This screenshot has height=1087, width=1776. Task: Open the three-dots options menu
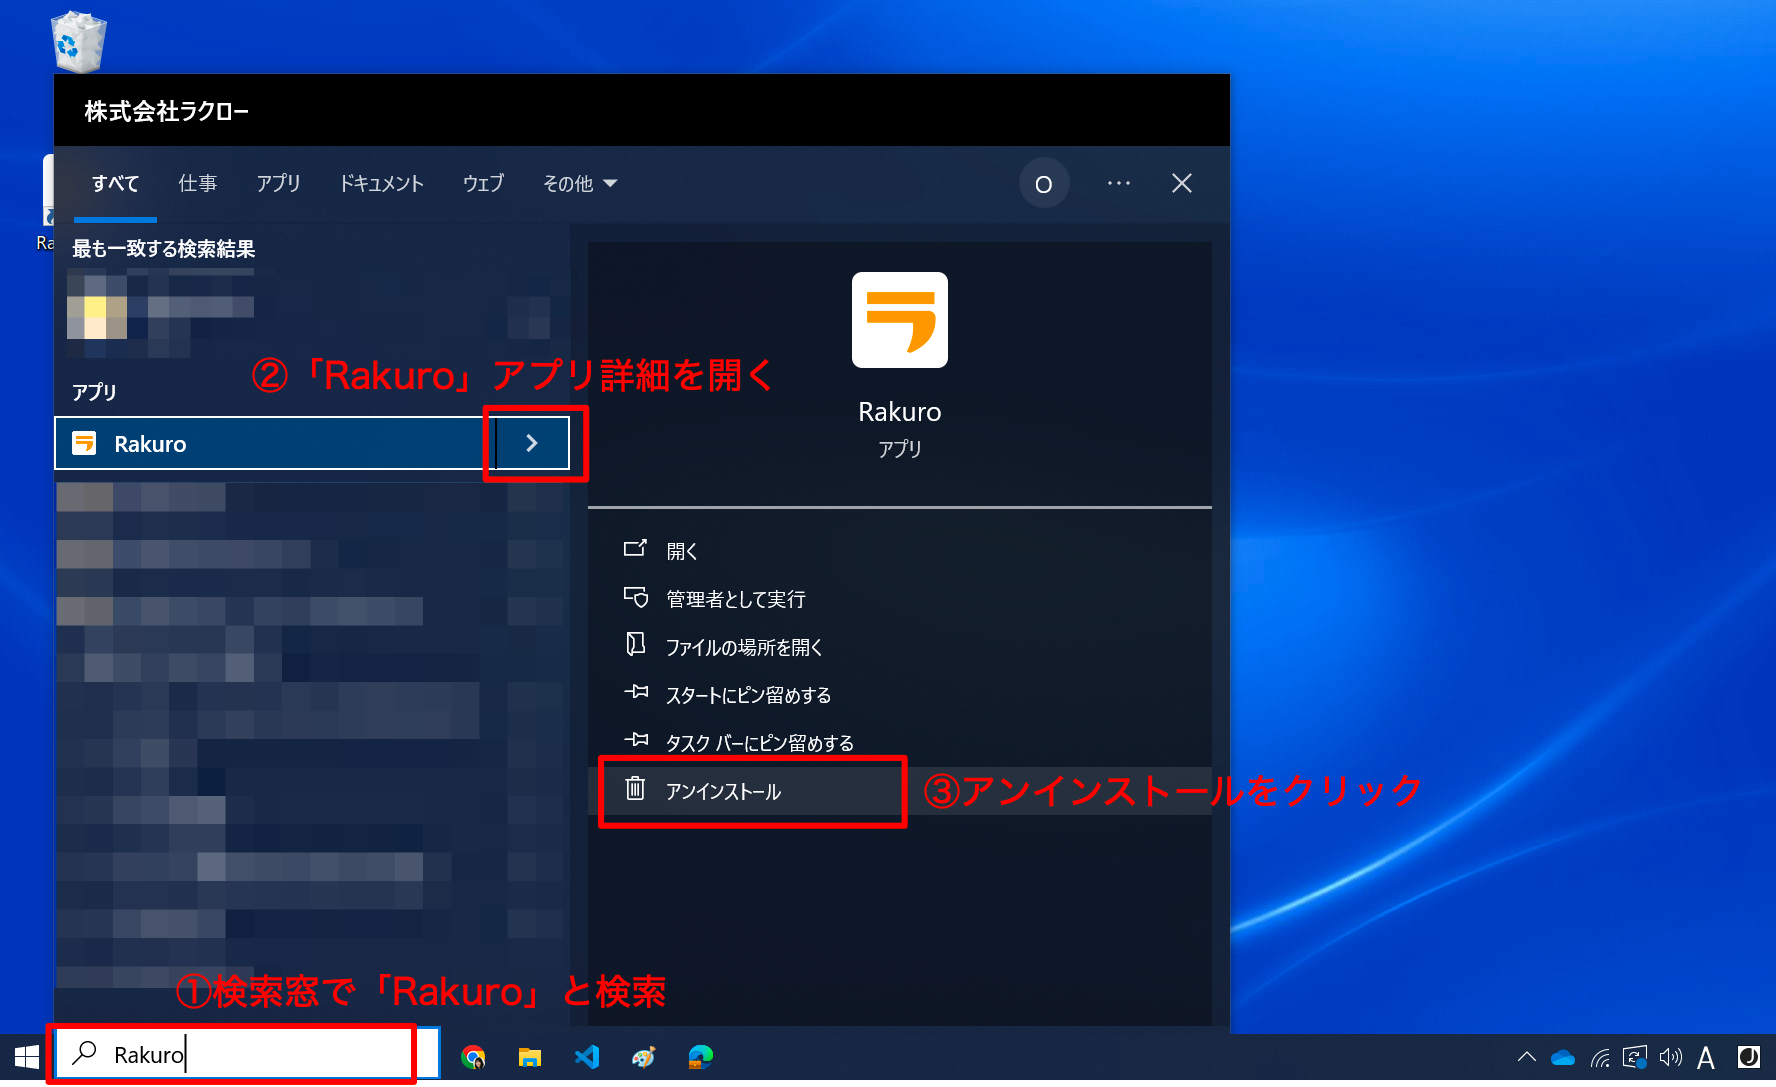pyautogui.click(x=1119, y=183)
